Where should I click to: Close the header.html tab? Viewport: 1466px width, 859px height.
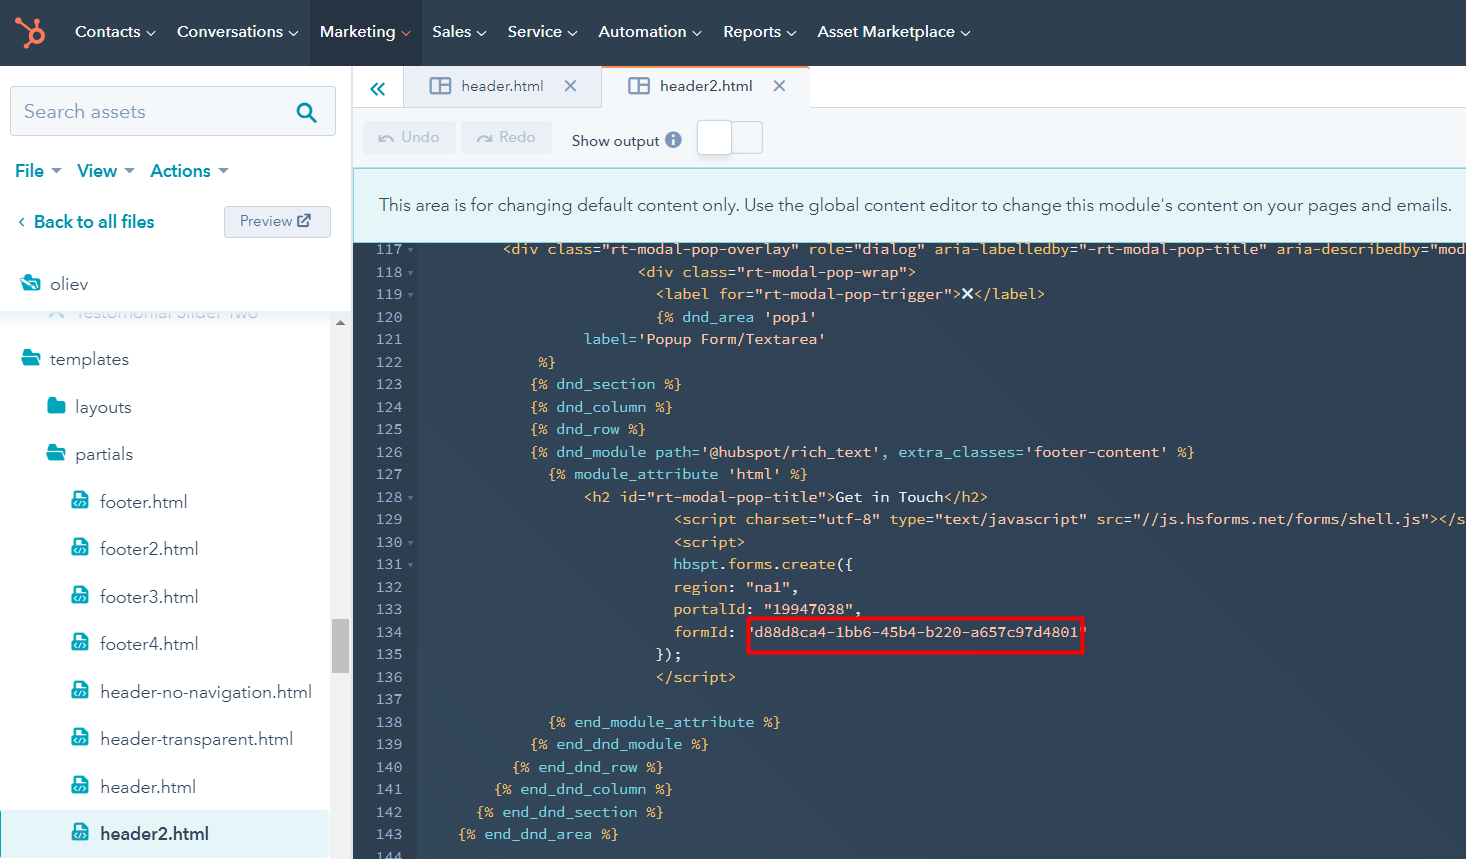[x=570, y=86]
